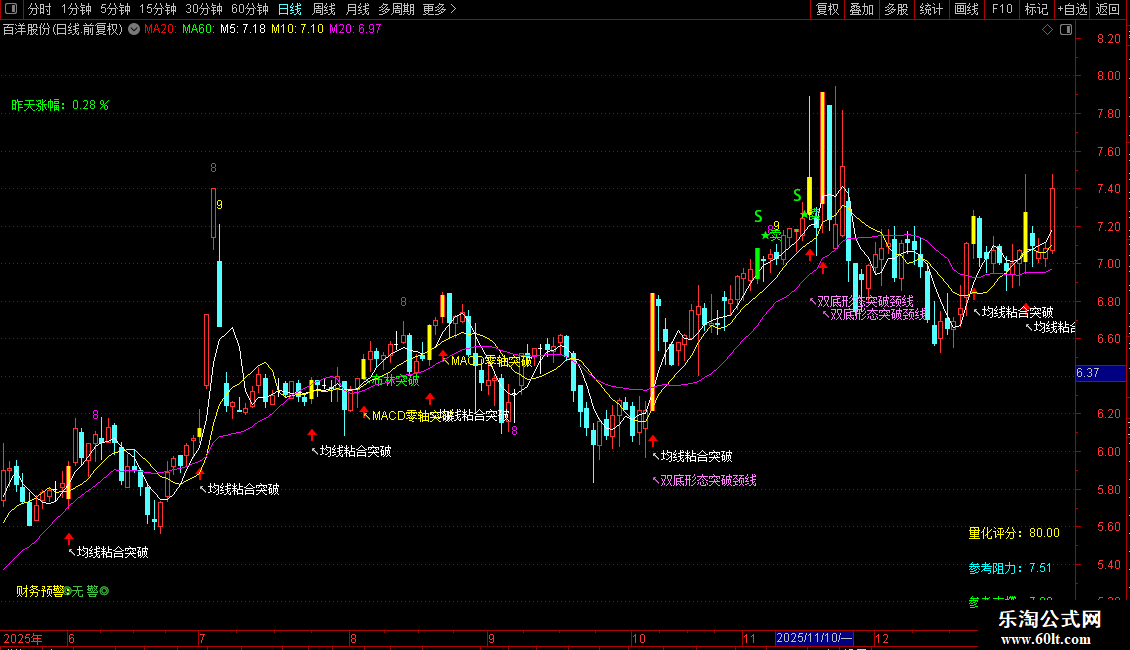Image resolution: width=1130 pixels, height=650 pixels.
Task: Open the 多股 multi-stock view
Action: click(897, 9)
